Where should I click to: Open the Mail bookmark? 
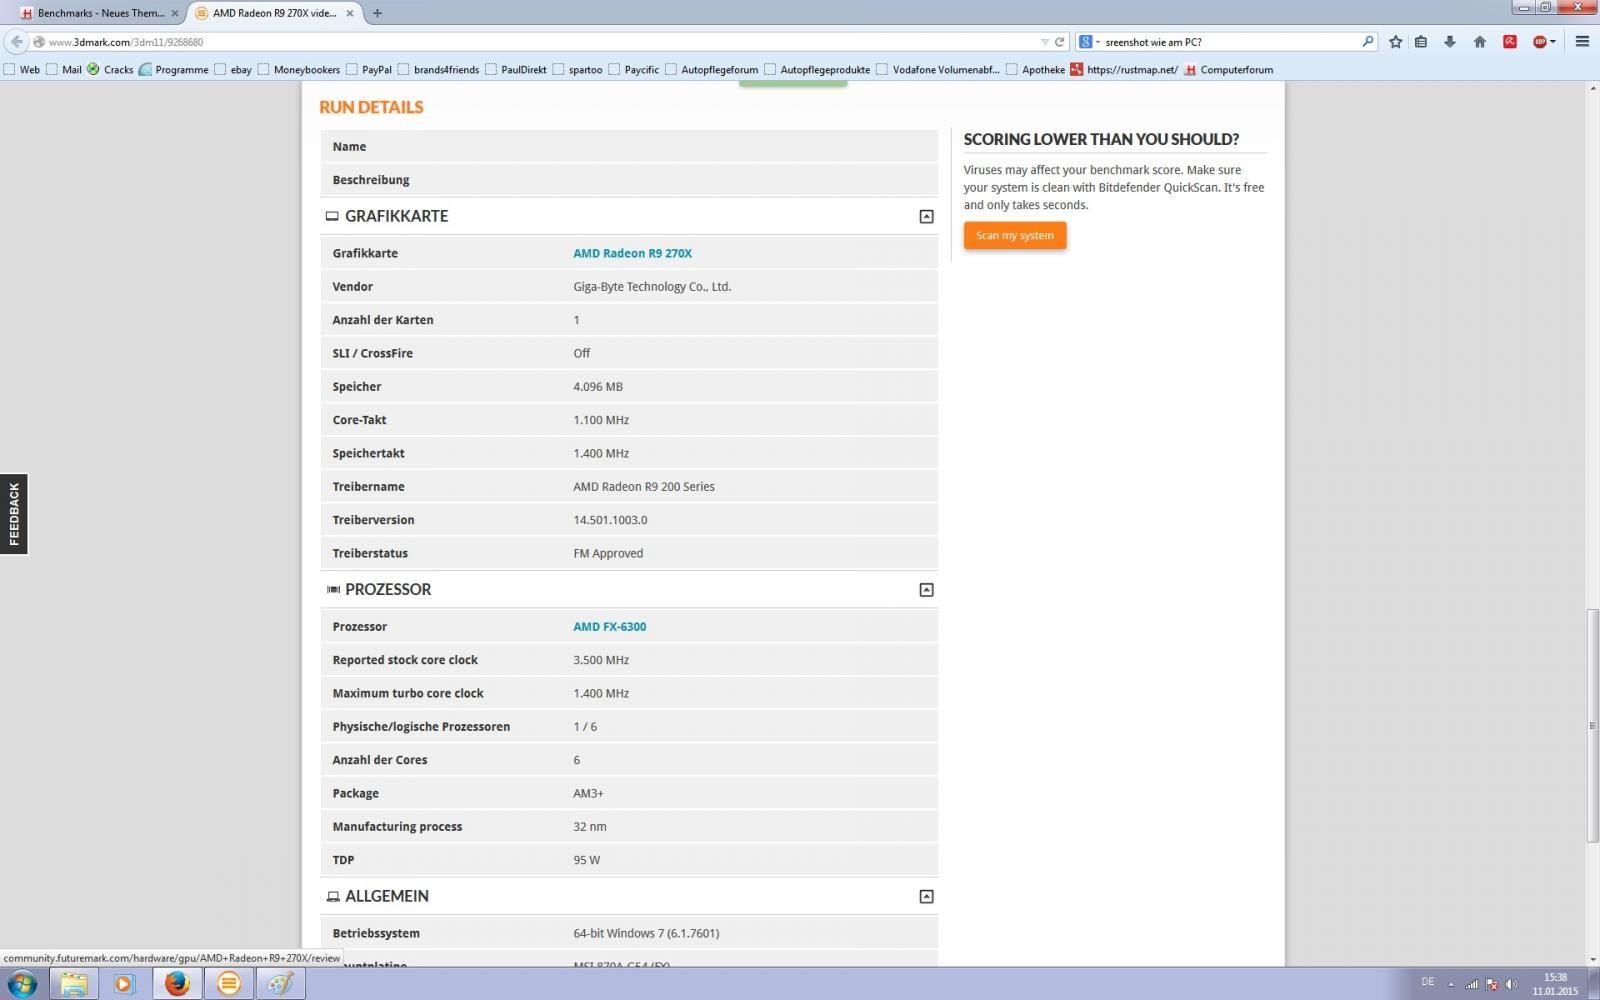click(63, 70)
